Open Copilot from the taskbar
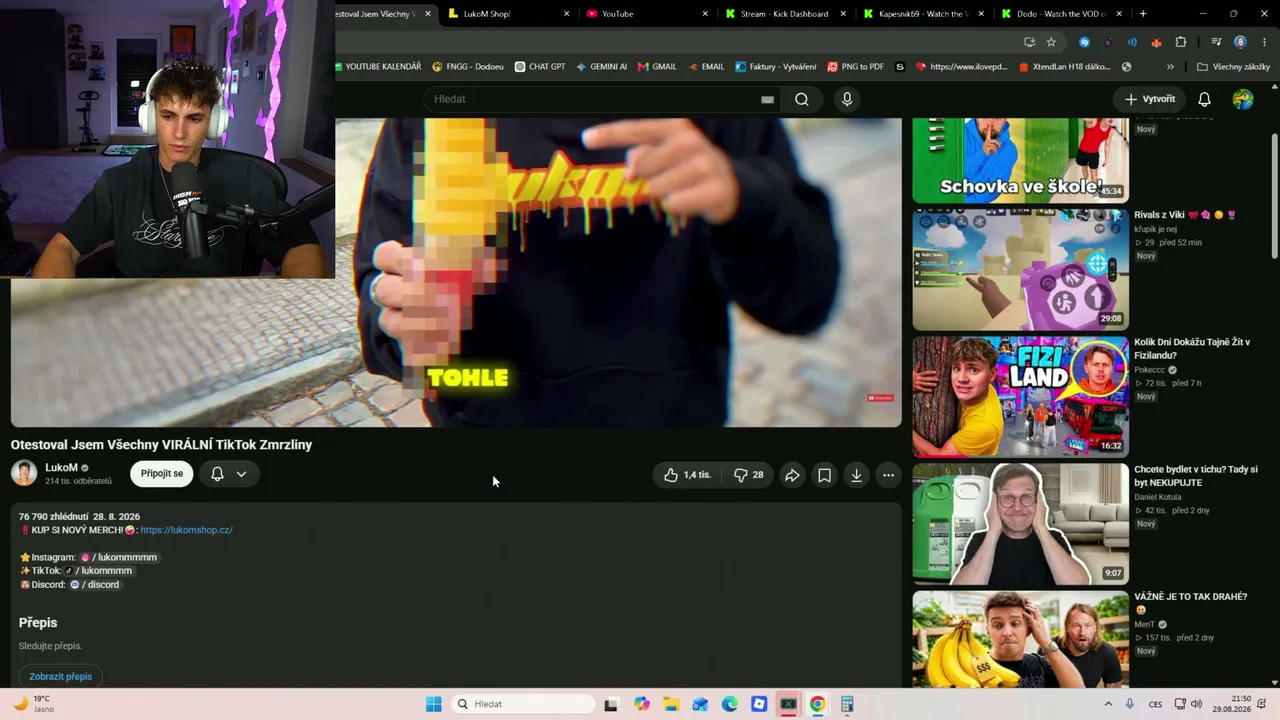 [642, 704]
